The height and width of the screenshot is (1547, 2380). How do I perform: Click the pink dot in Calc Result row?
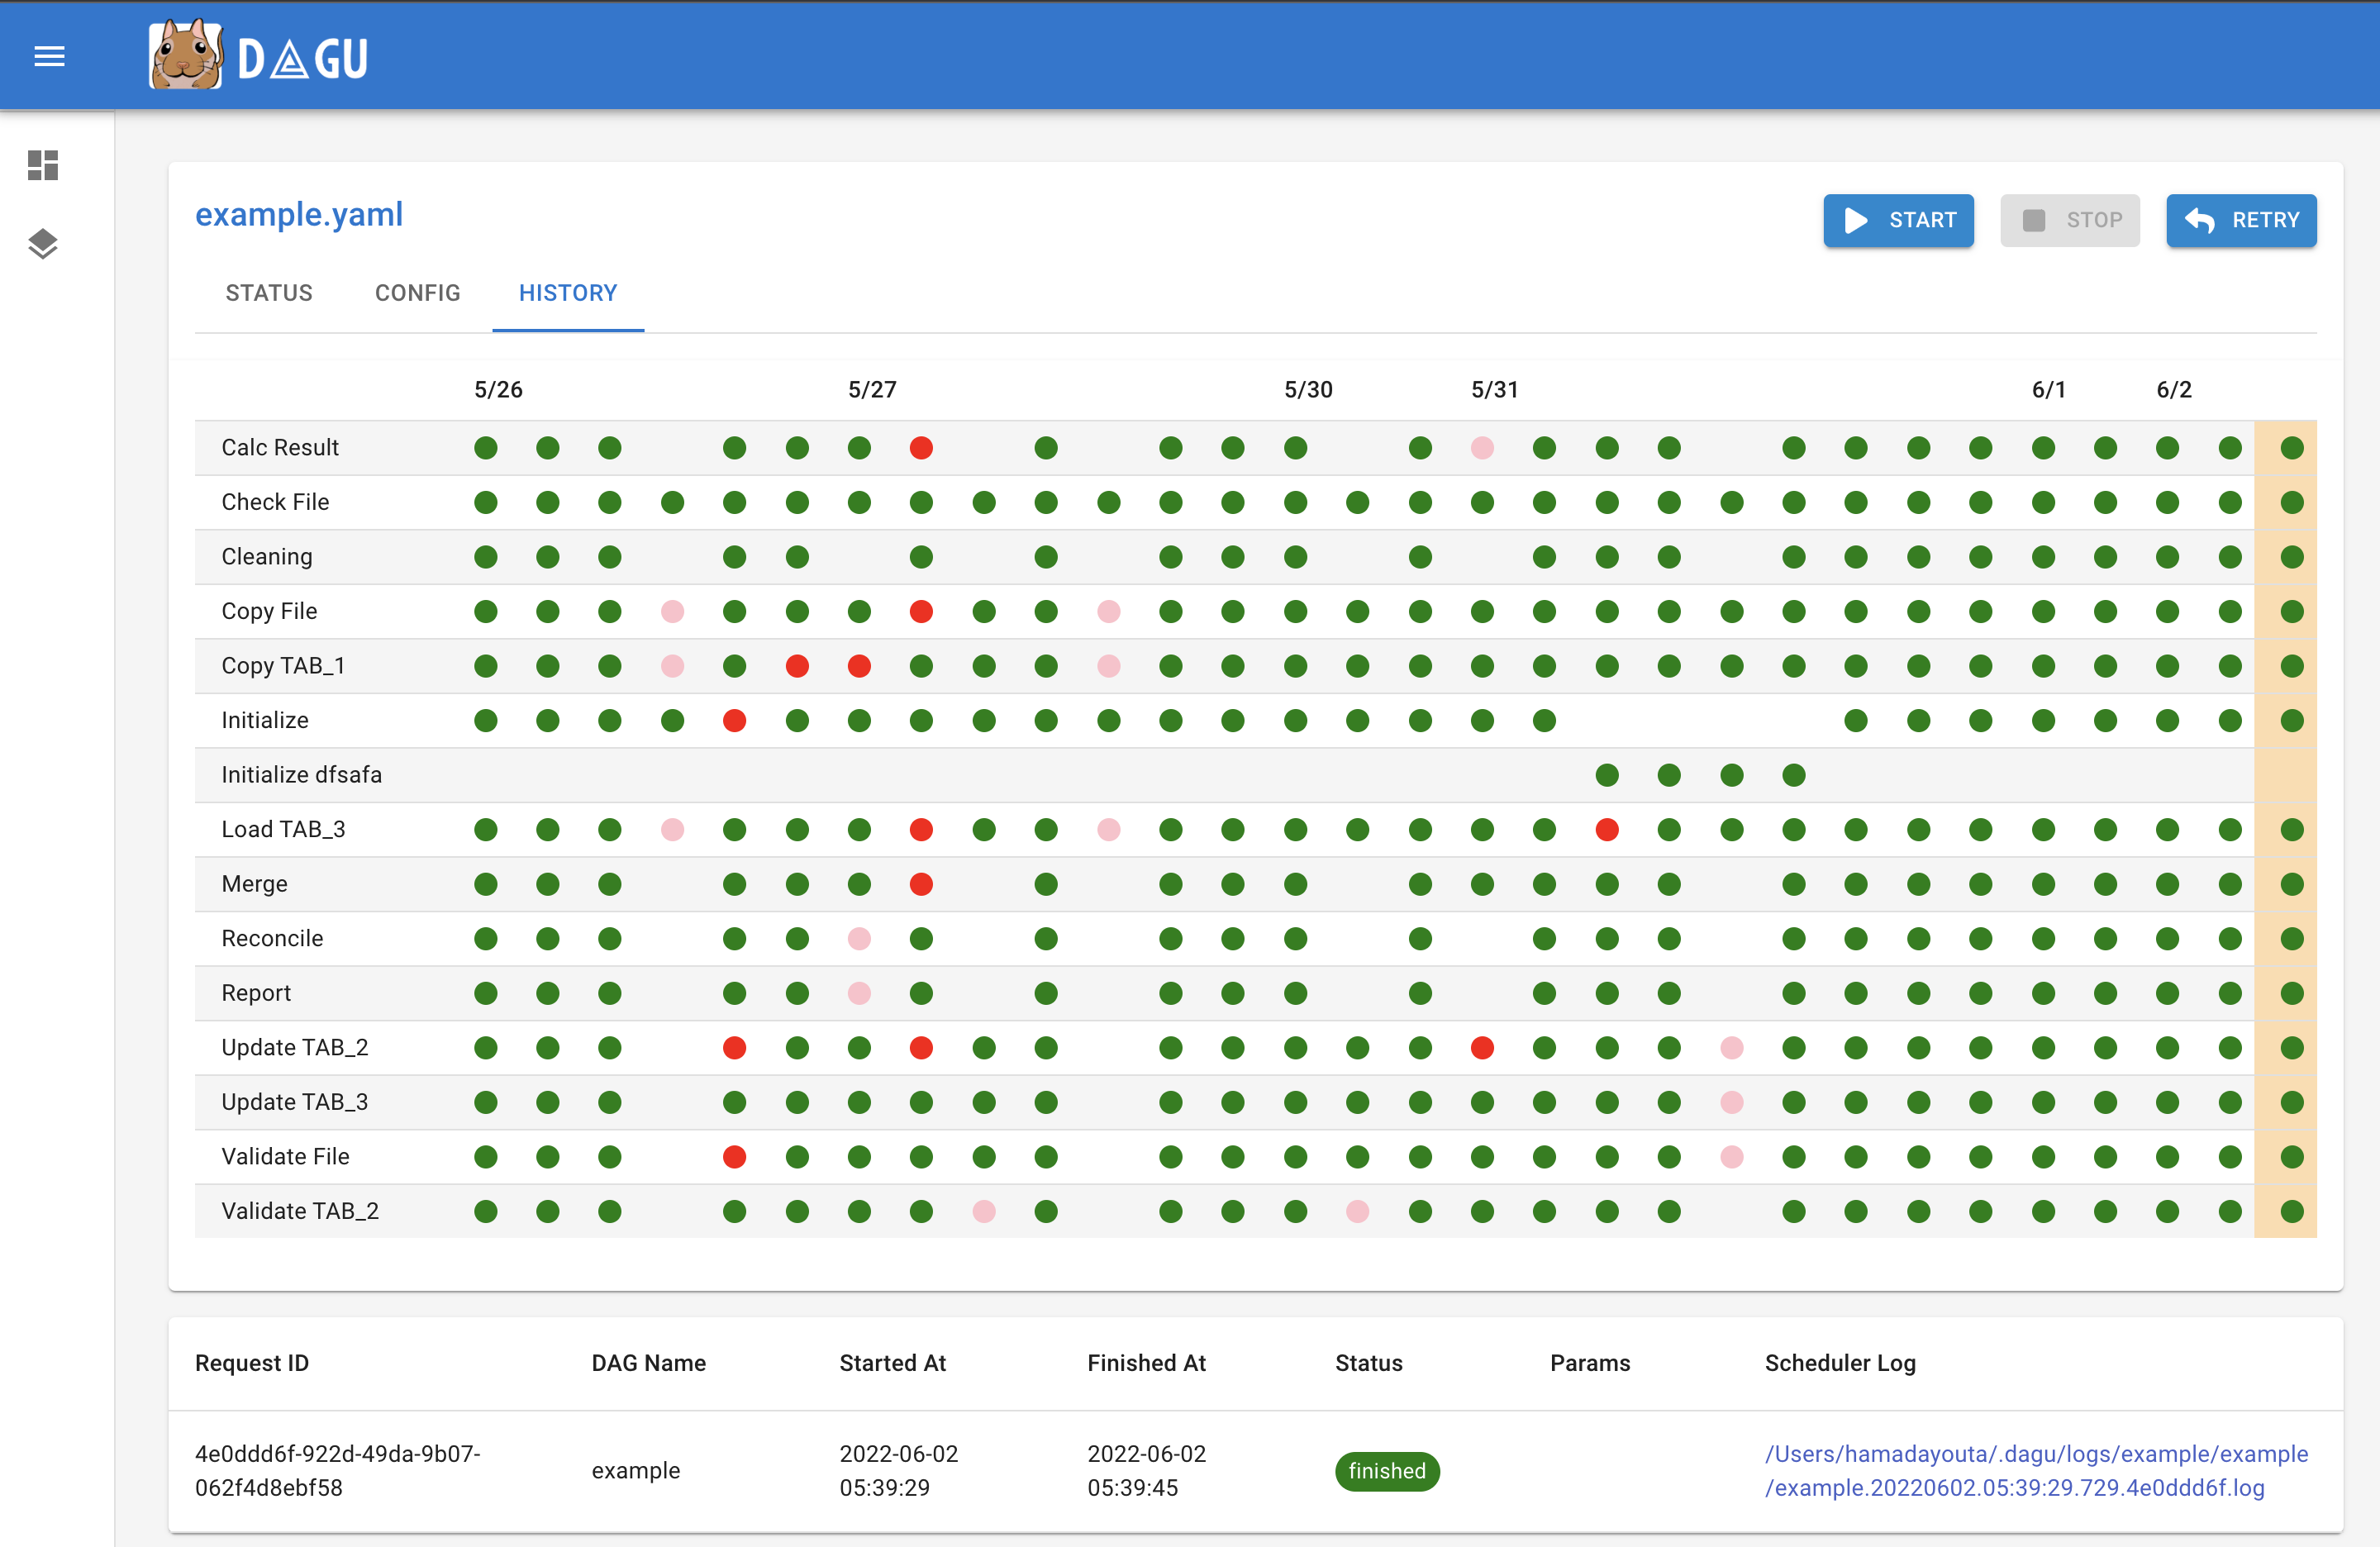1482,448
